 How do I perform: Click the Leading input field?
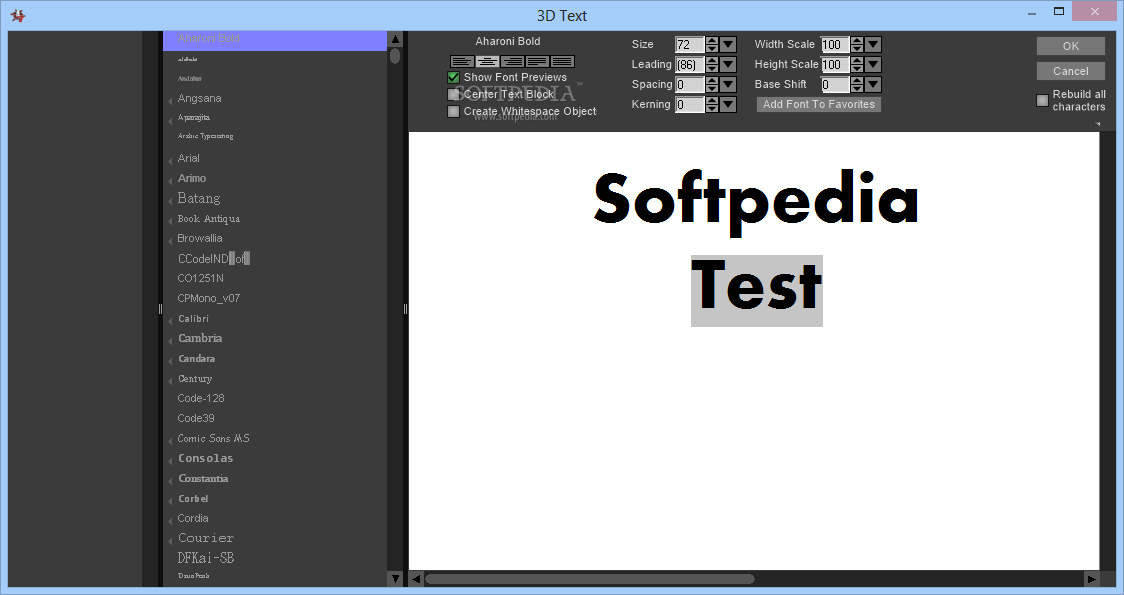(690, 65)
